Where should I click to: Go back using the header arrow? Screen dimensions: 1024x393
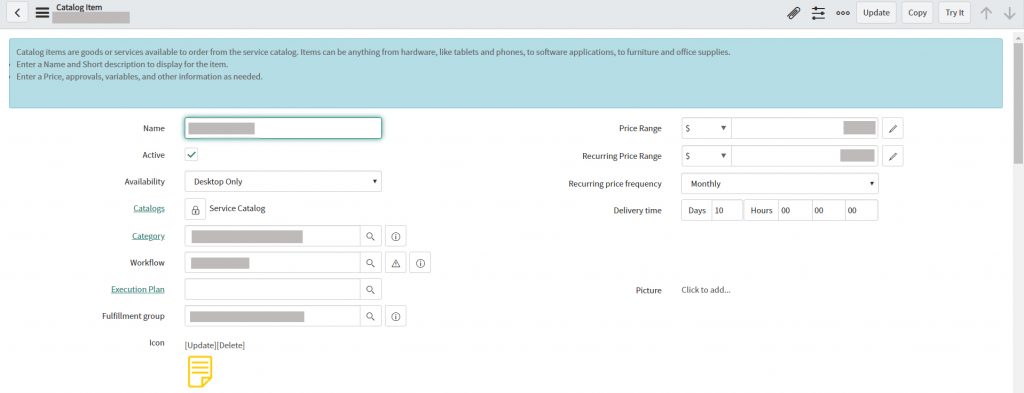point(18,12)
